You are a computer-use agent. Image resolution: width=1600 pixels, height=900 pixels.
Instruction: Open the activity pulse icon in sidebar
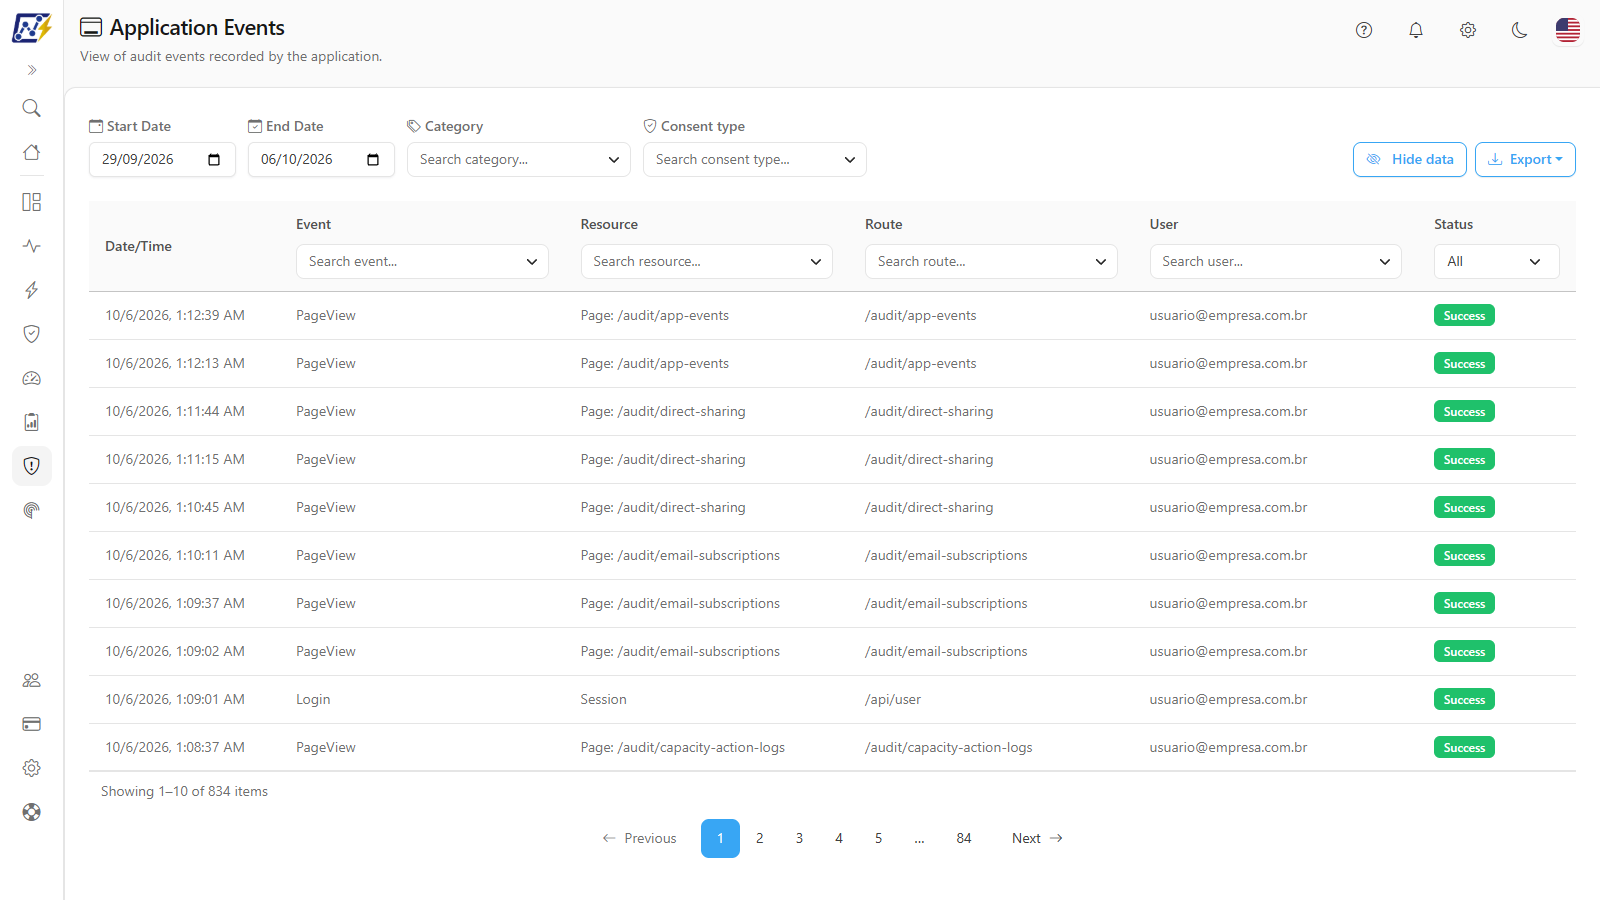(x=32, y=246)
